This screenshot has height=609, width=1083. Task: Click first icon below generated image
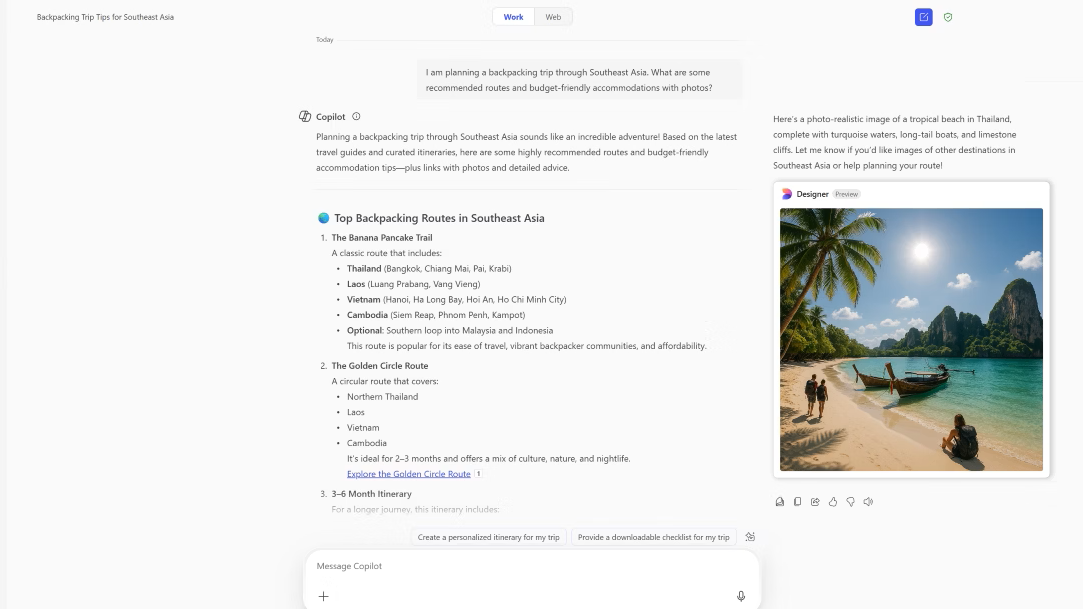780,502
